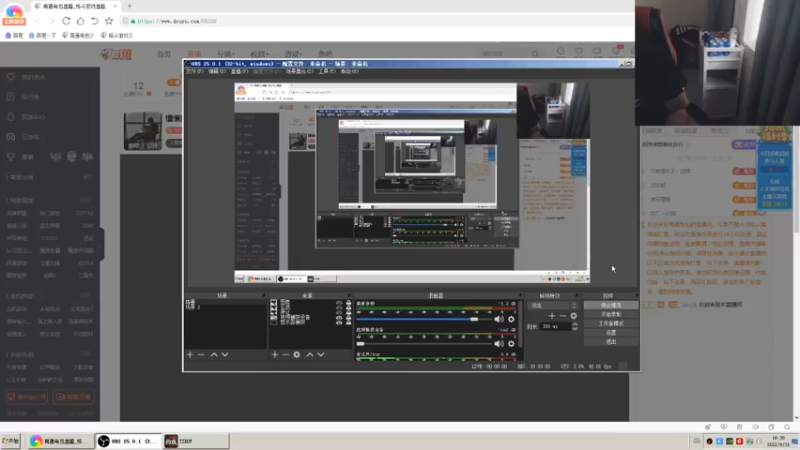Adjust the second mixer channel volume slider
Viewport: 800px width, 450px height.
click(423, 344)
